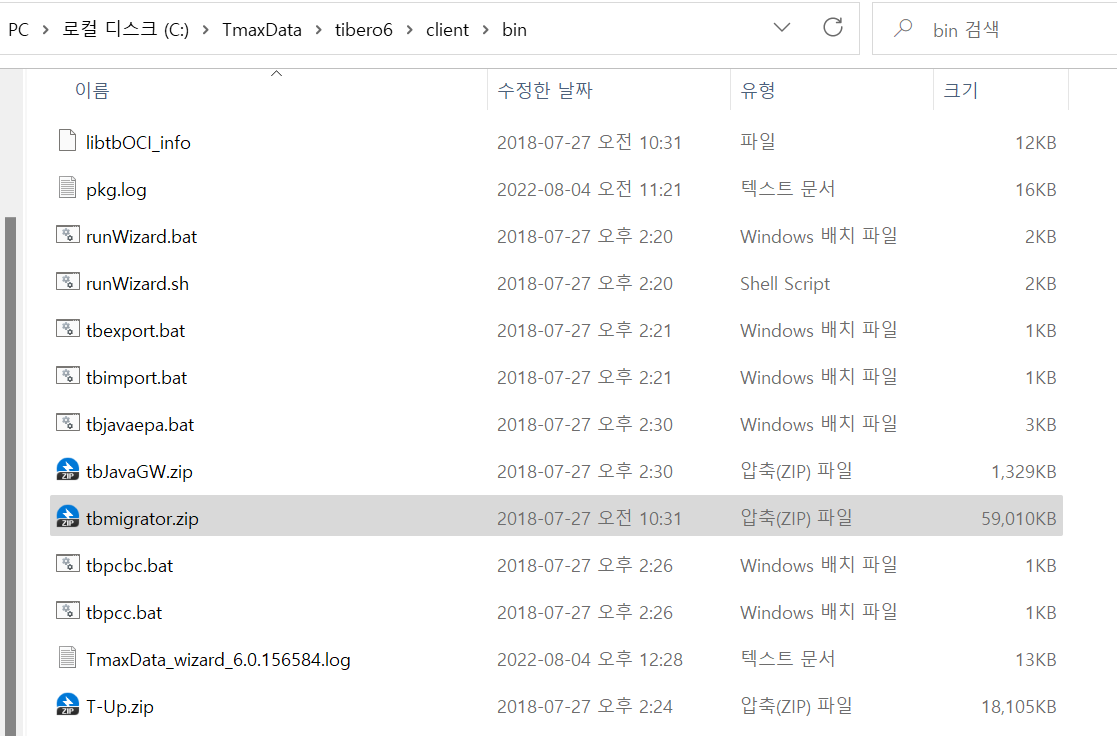Click 텍스트 문서 type of pkg.log
The height and width of the screenshot is (736, 1117).
[x=787, y=189]
